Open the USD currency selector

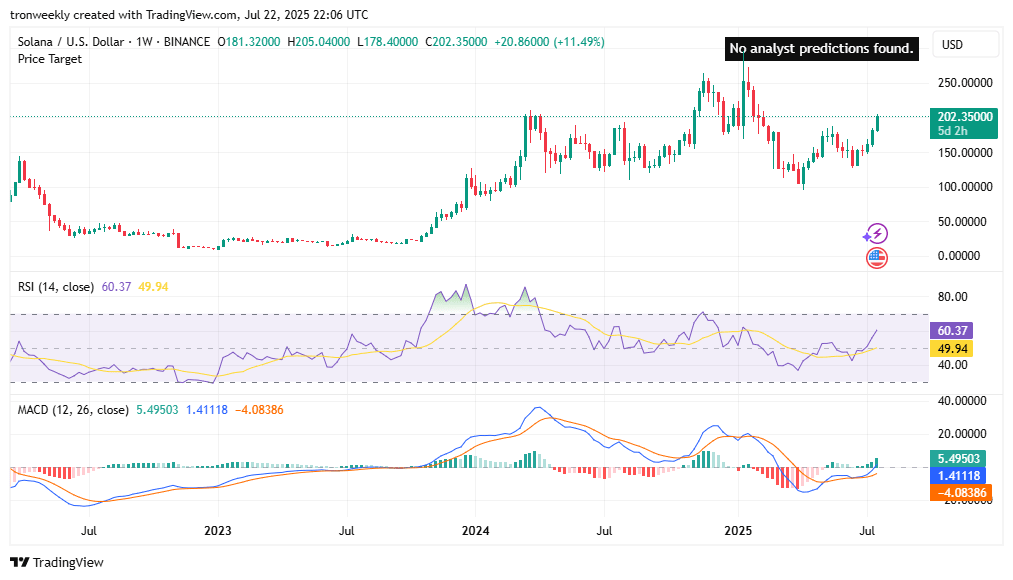click(965, 45)
